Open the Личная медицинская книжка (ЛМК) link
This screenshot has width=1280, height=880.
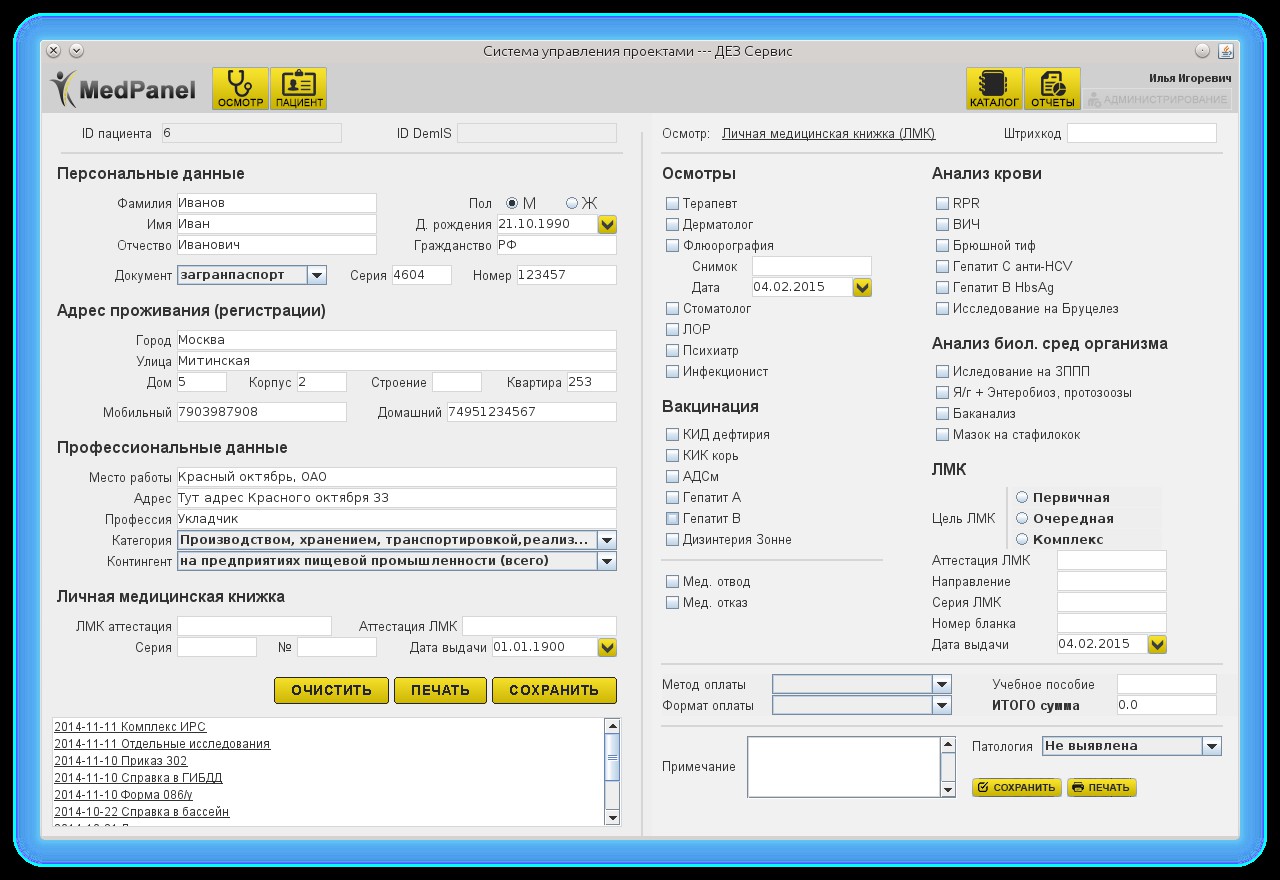(x=829, y=134)
